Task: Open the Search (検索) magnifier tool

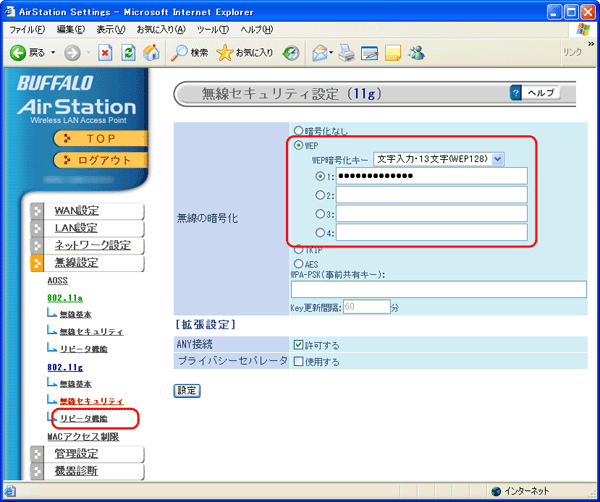Action: click(179, 52)
